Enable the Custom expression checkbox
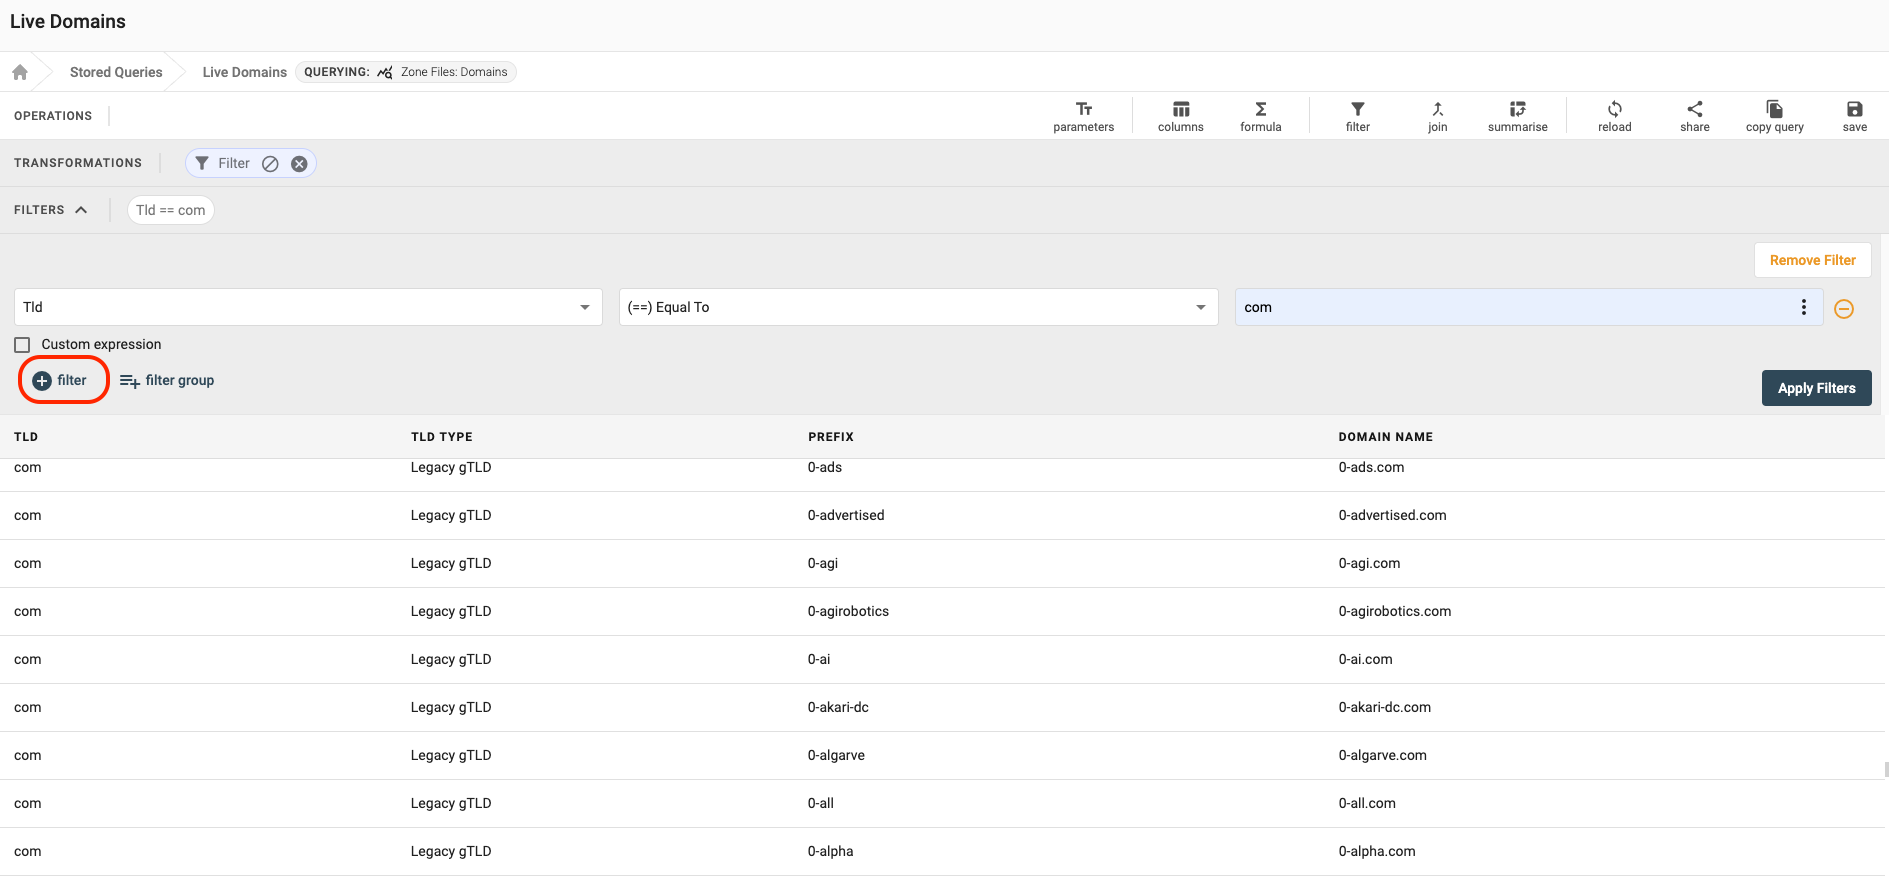Screen dimensions: 1889x892 click(22, 345)
